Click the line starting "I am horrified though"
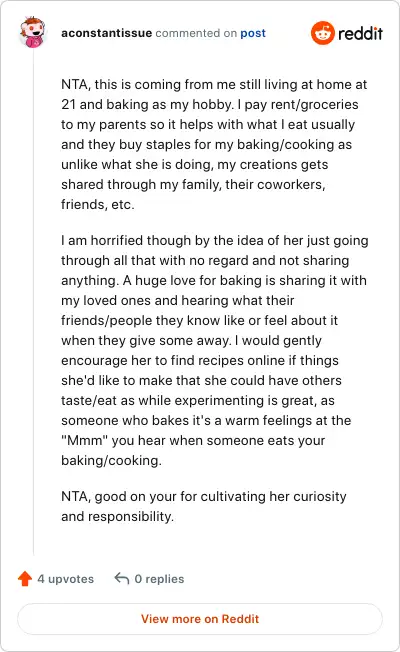400x652 pixels. [x=215, y=240]
